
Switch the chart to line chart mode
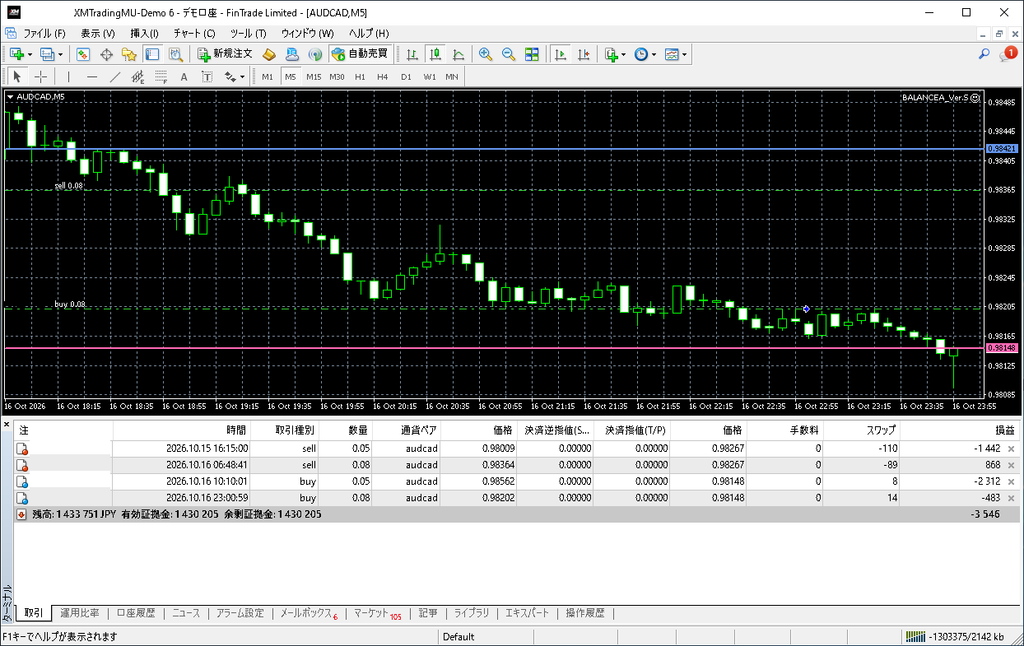459,55
